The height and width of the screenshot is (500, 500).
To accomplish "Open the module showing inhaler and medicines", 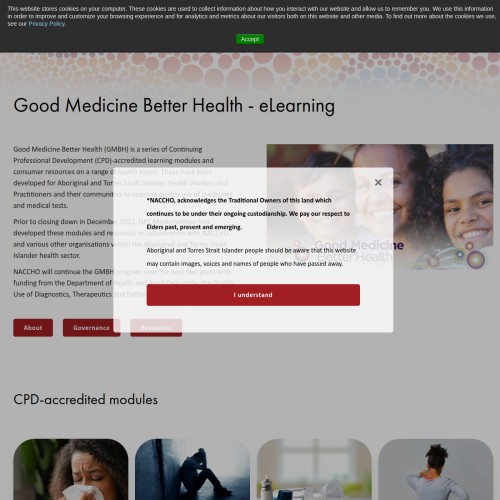I will [x=314, y=469].
